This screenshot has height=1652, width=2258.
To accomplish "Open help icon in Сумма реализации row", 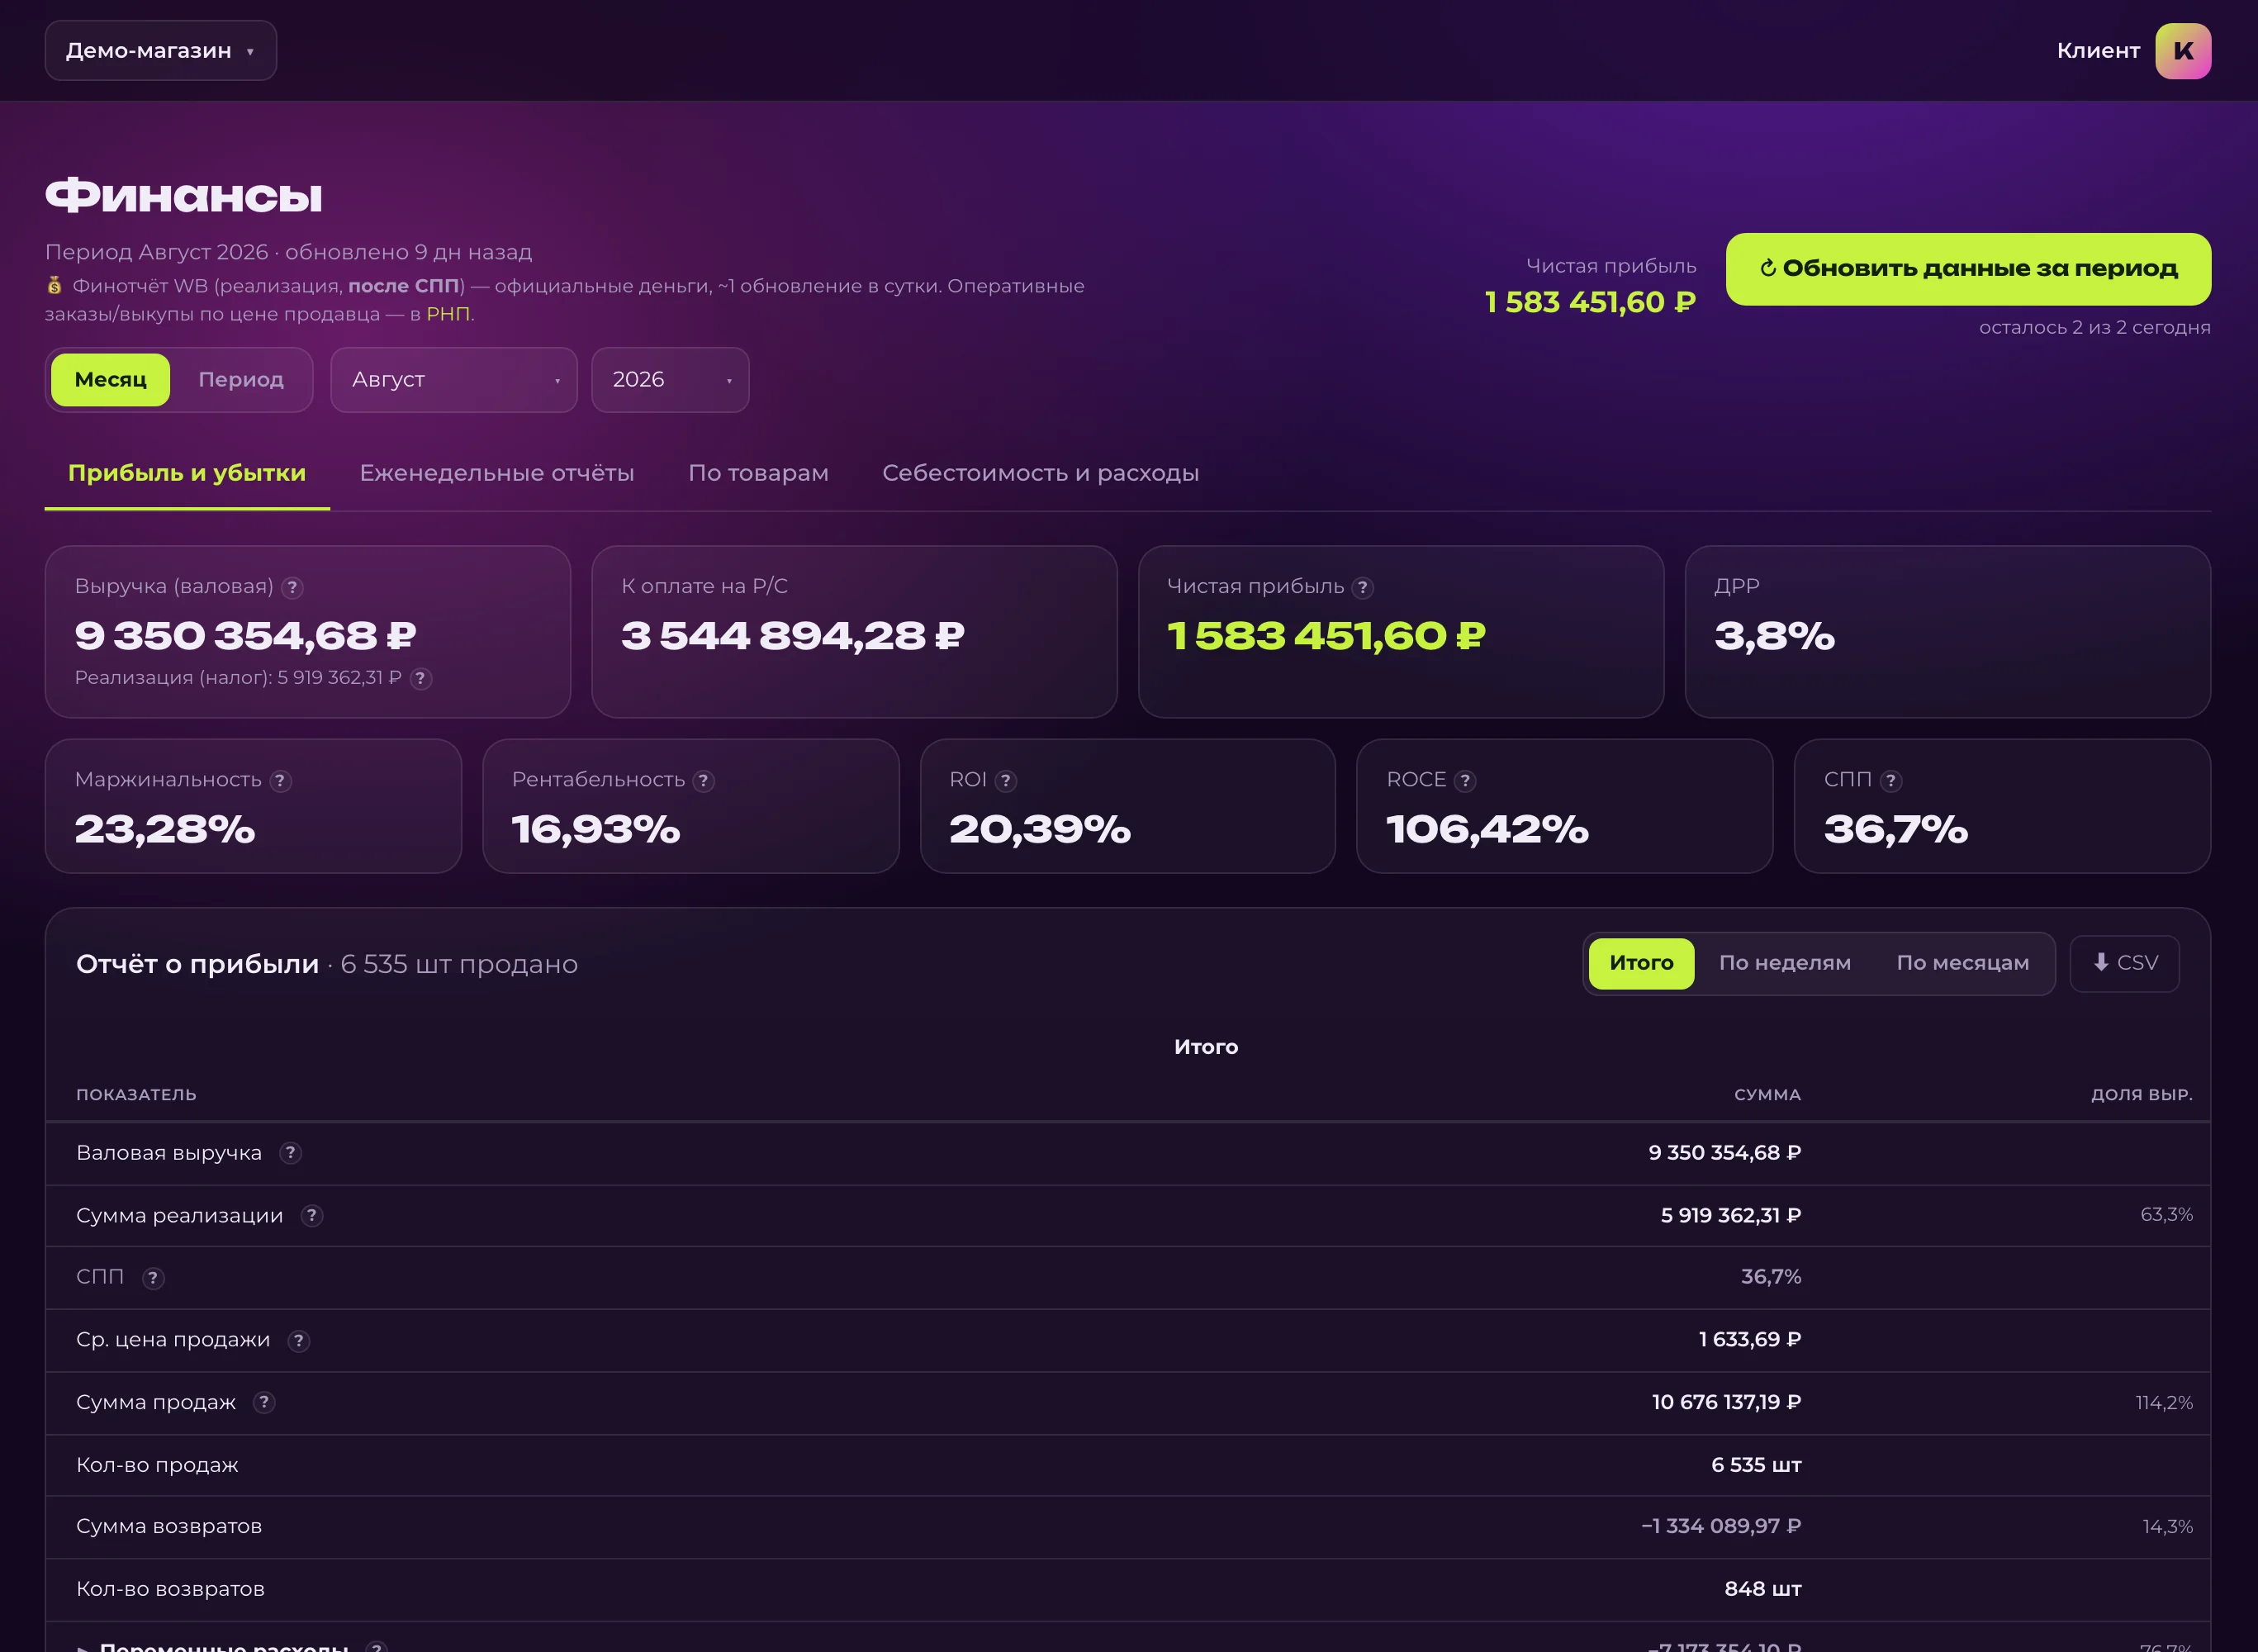I will (x=312, y=1216).
